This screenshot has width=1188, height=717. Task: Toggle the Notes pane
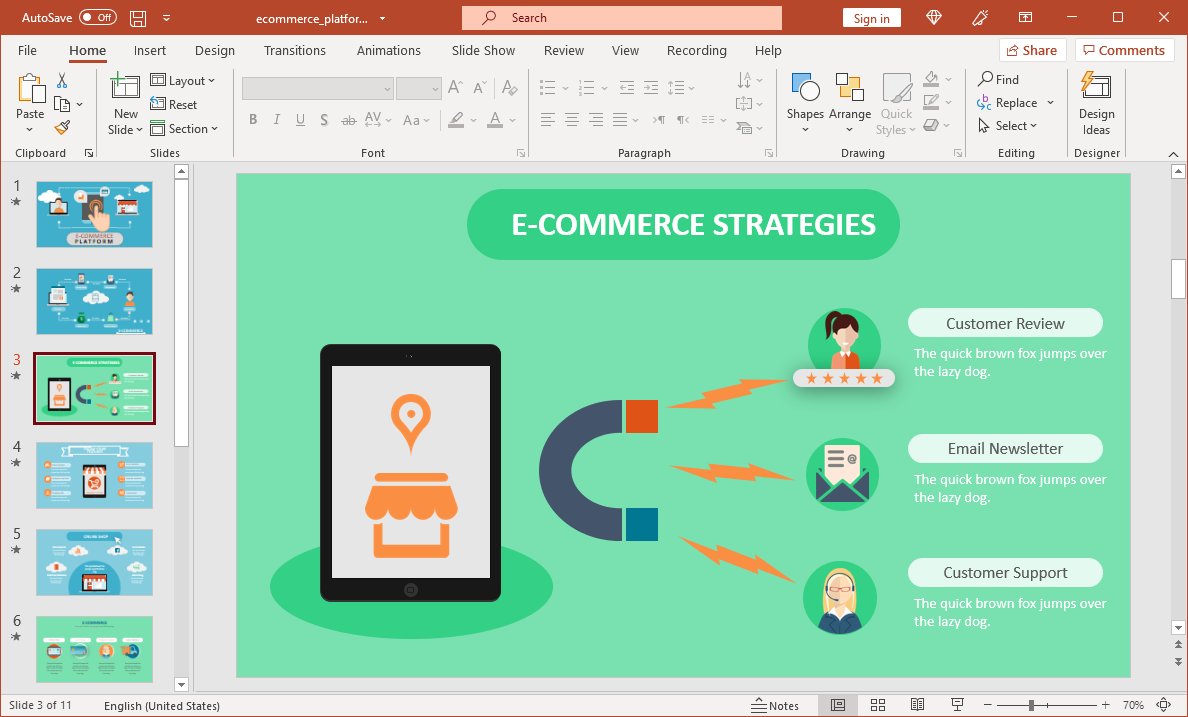pos(775,705)
